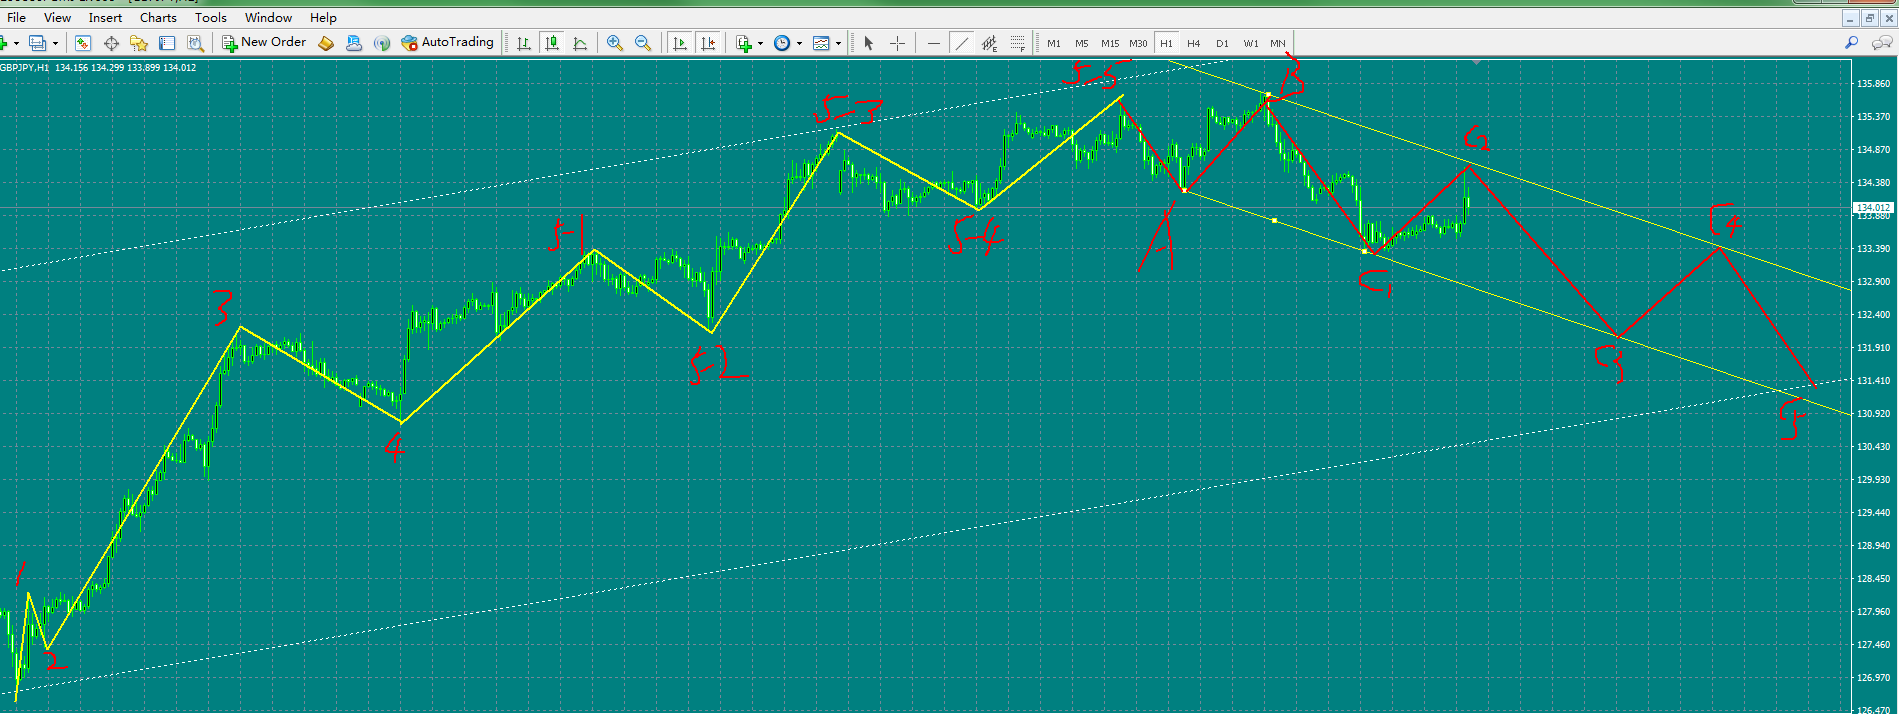The width and height of the screenshot is (1899, 714).
Task: Open the Terminal panel
Action: tap(167, 43)
